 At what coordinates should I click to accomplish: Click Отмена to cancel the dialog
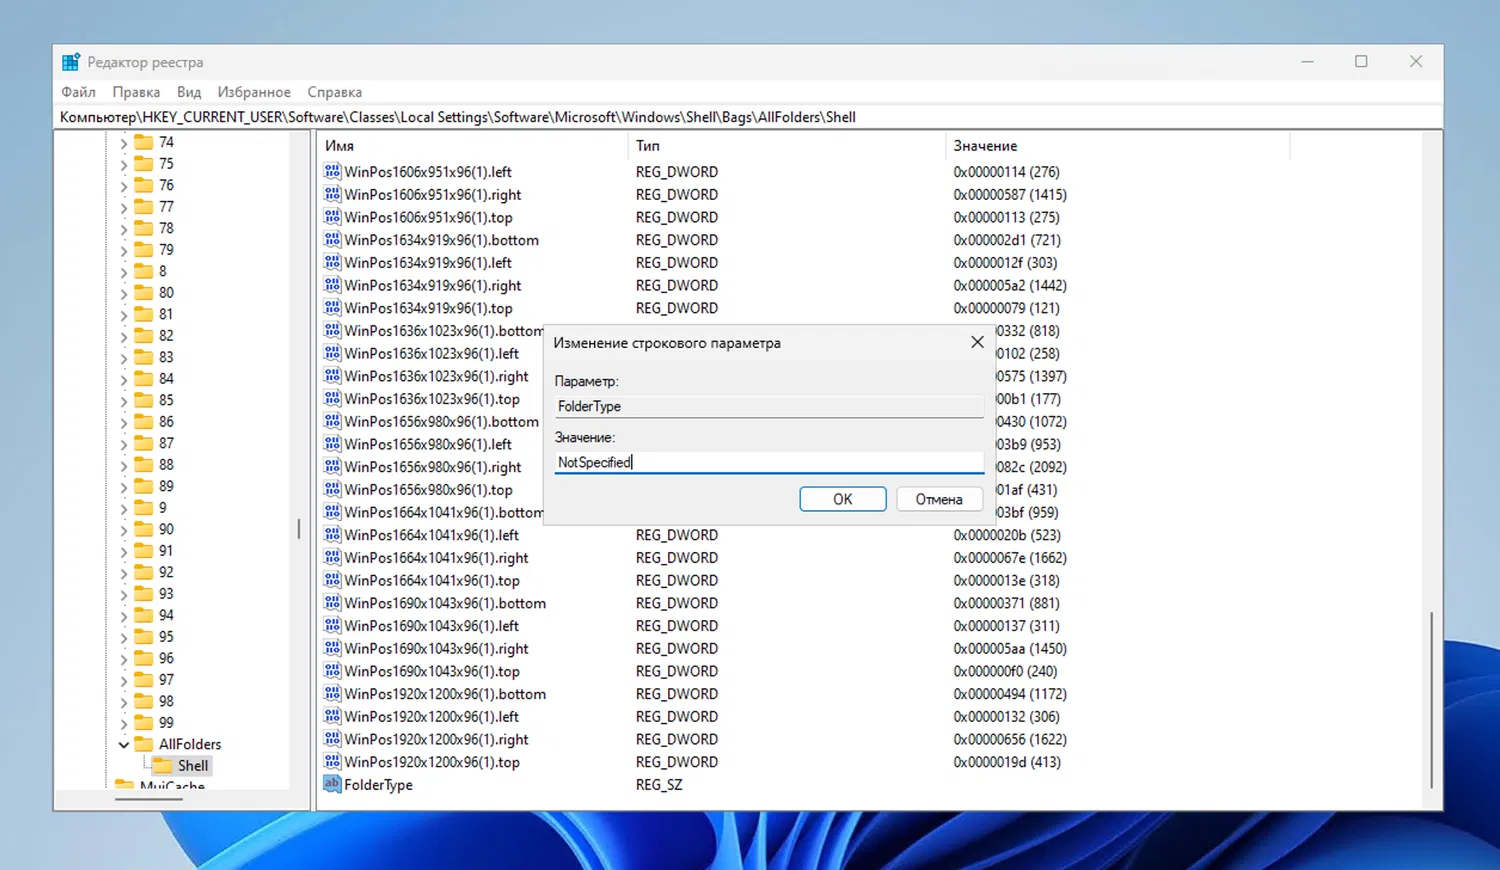pos(939,499)
